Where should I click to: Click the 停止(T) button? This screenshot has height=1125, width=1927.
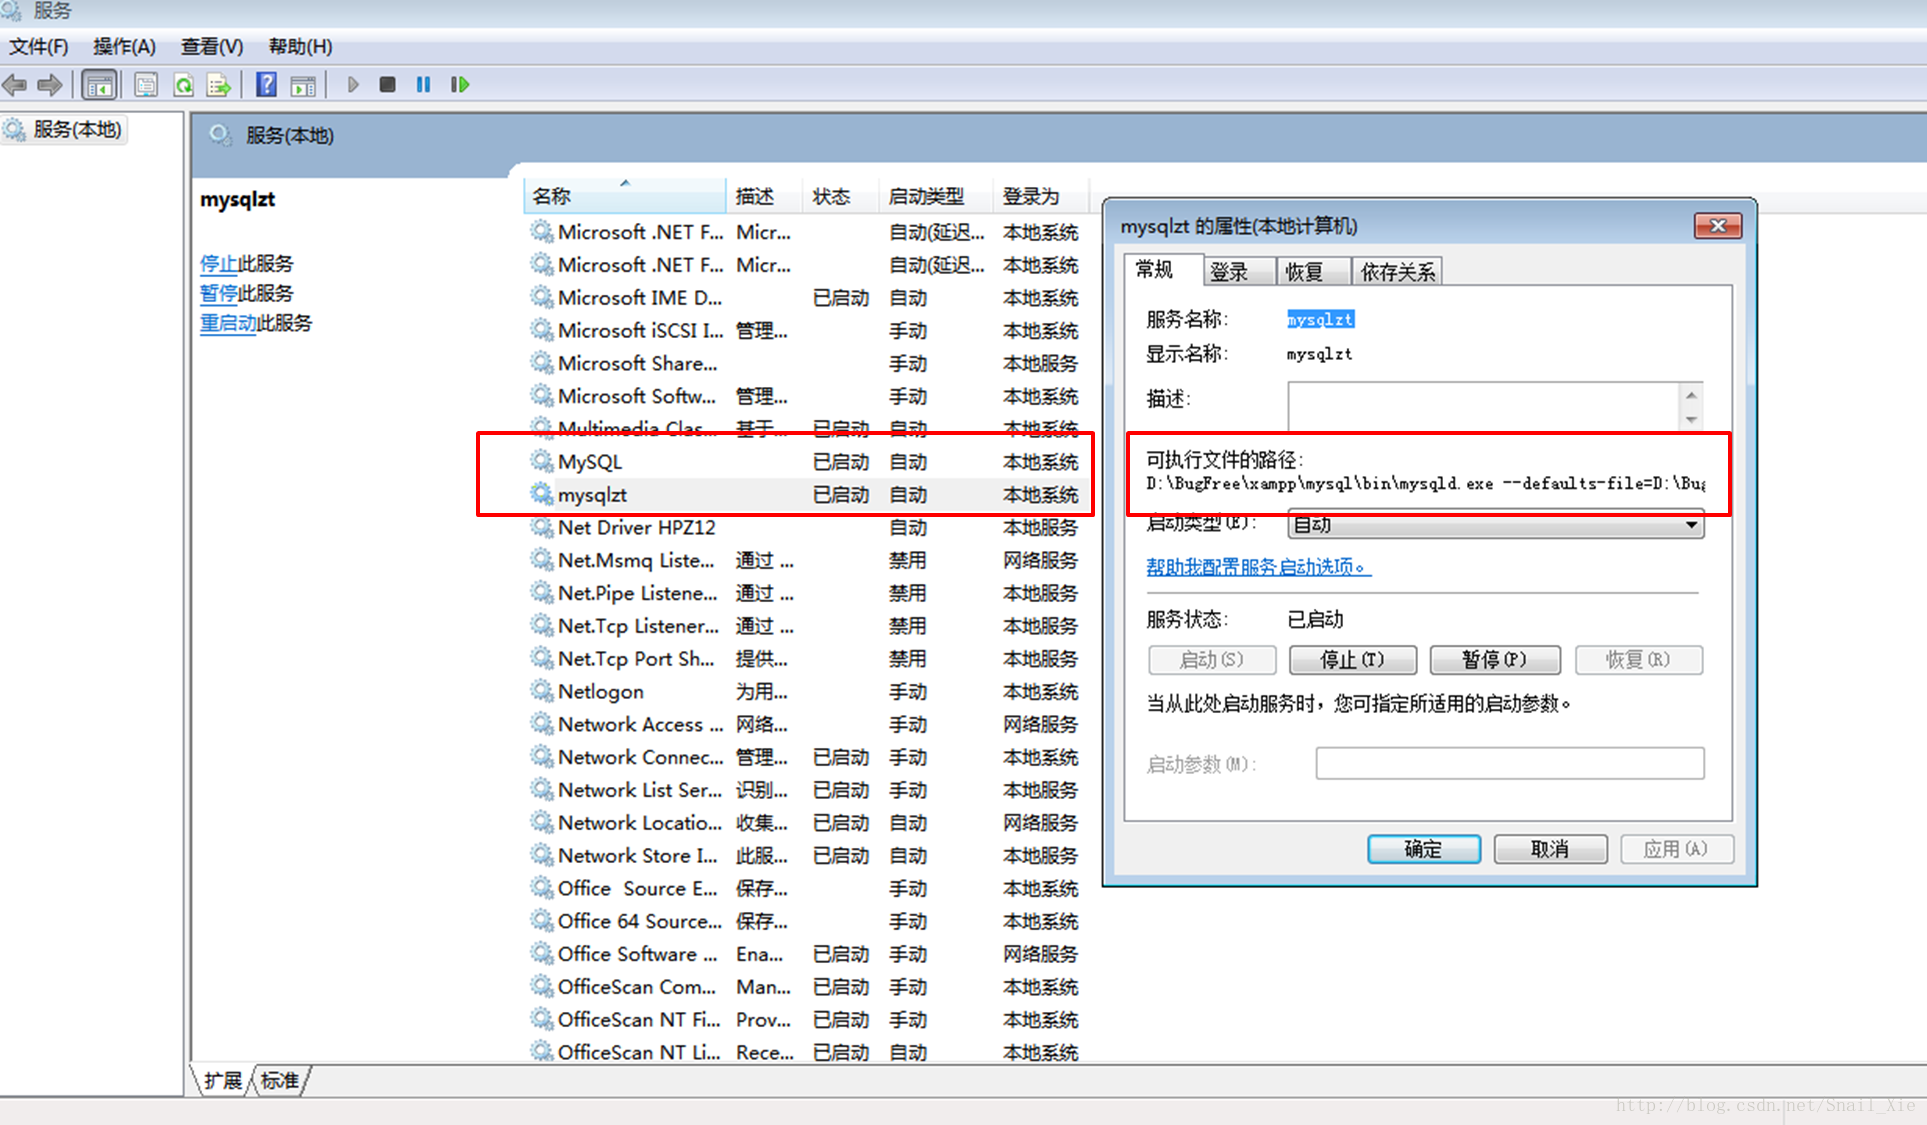(1352, 659)
